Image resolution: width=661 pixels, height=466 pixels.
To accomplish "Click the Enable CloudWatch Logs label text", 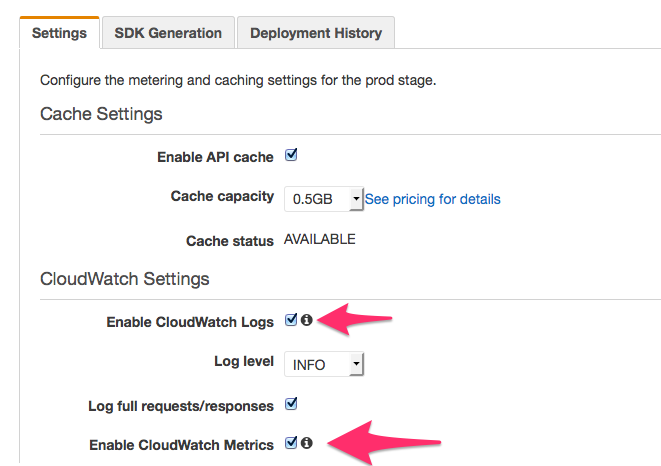I will 190,322.
